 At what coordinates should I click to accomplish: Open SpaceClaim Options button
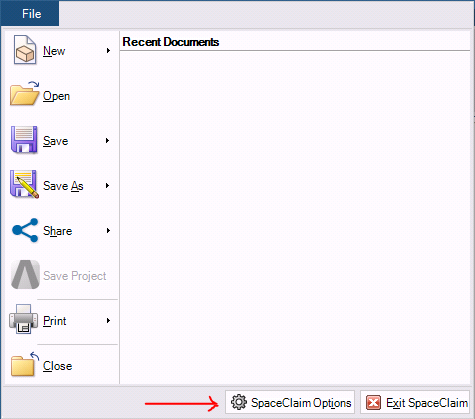290,402
